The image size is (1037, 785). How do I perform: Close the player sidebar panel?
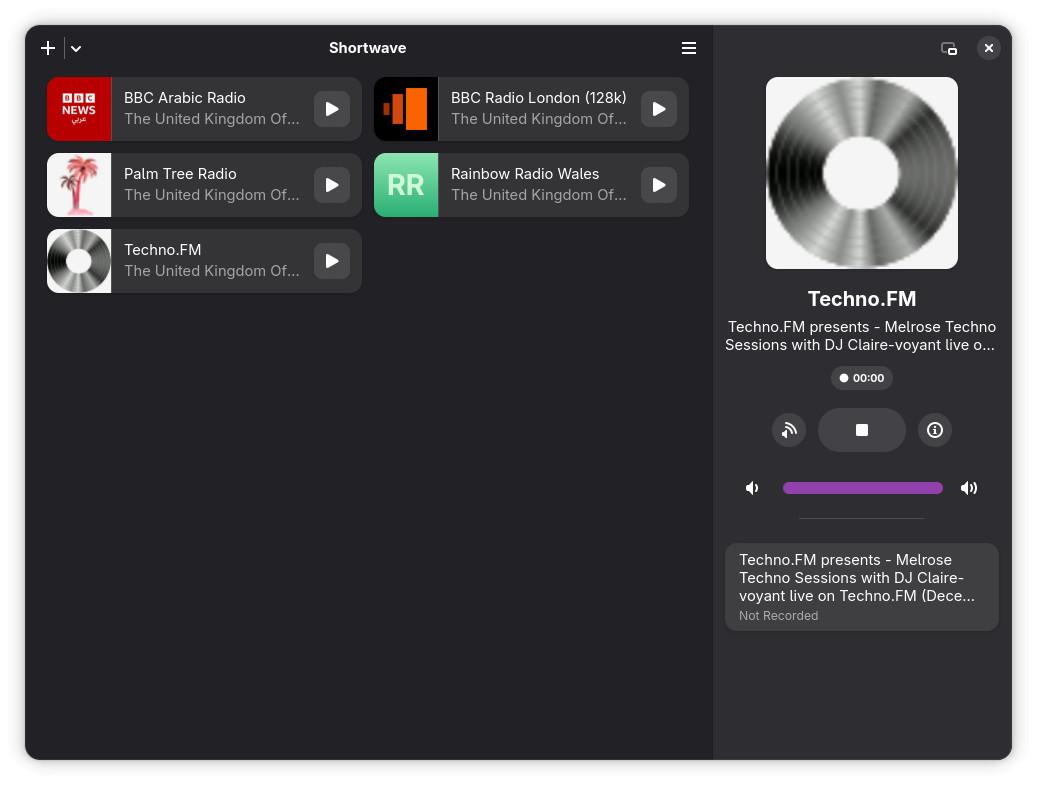coord(989,48)
